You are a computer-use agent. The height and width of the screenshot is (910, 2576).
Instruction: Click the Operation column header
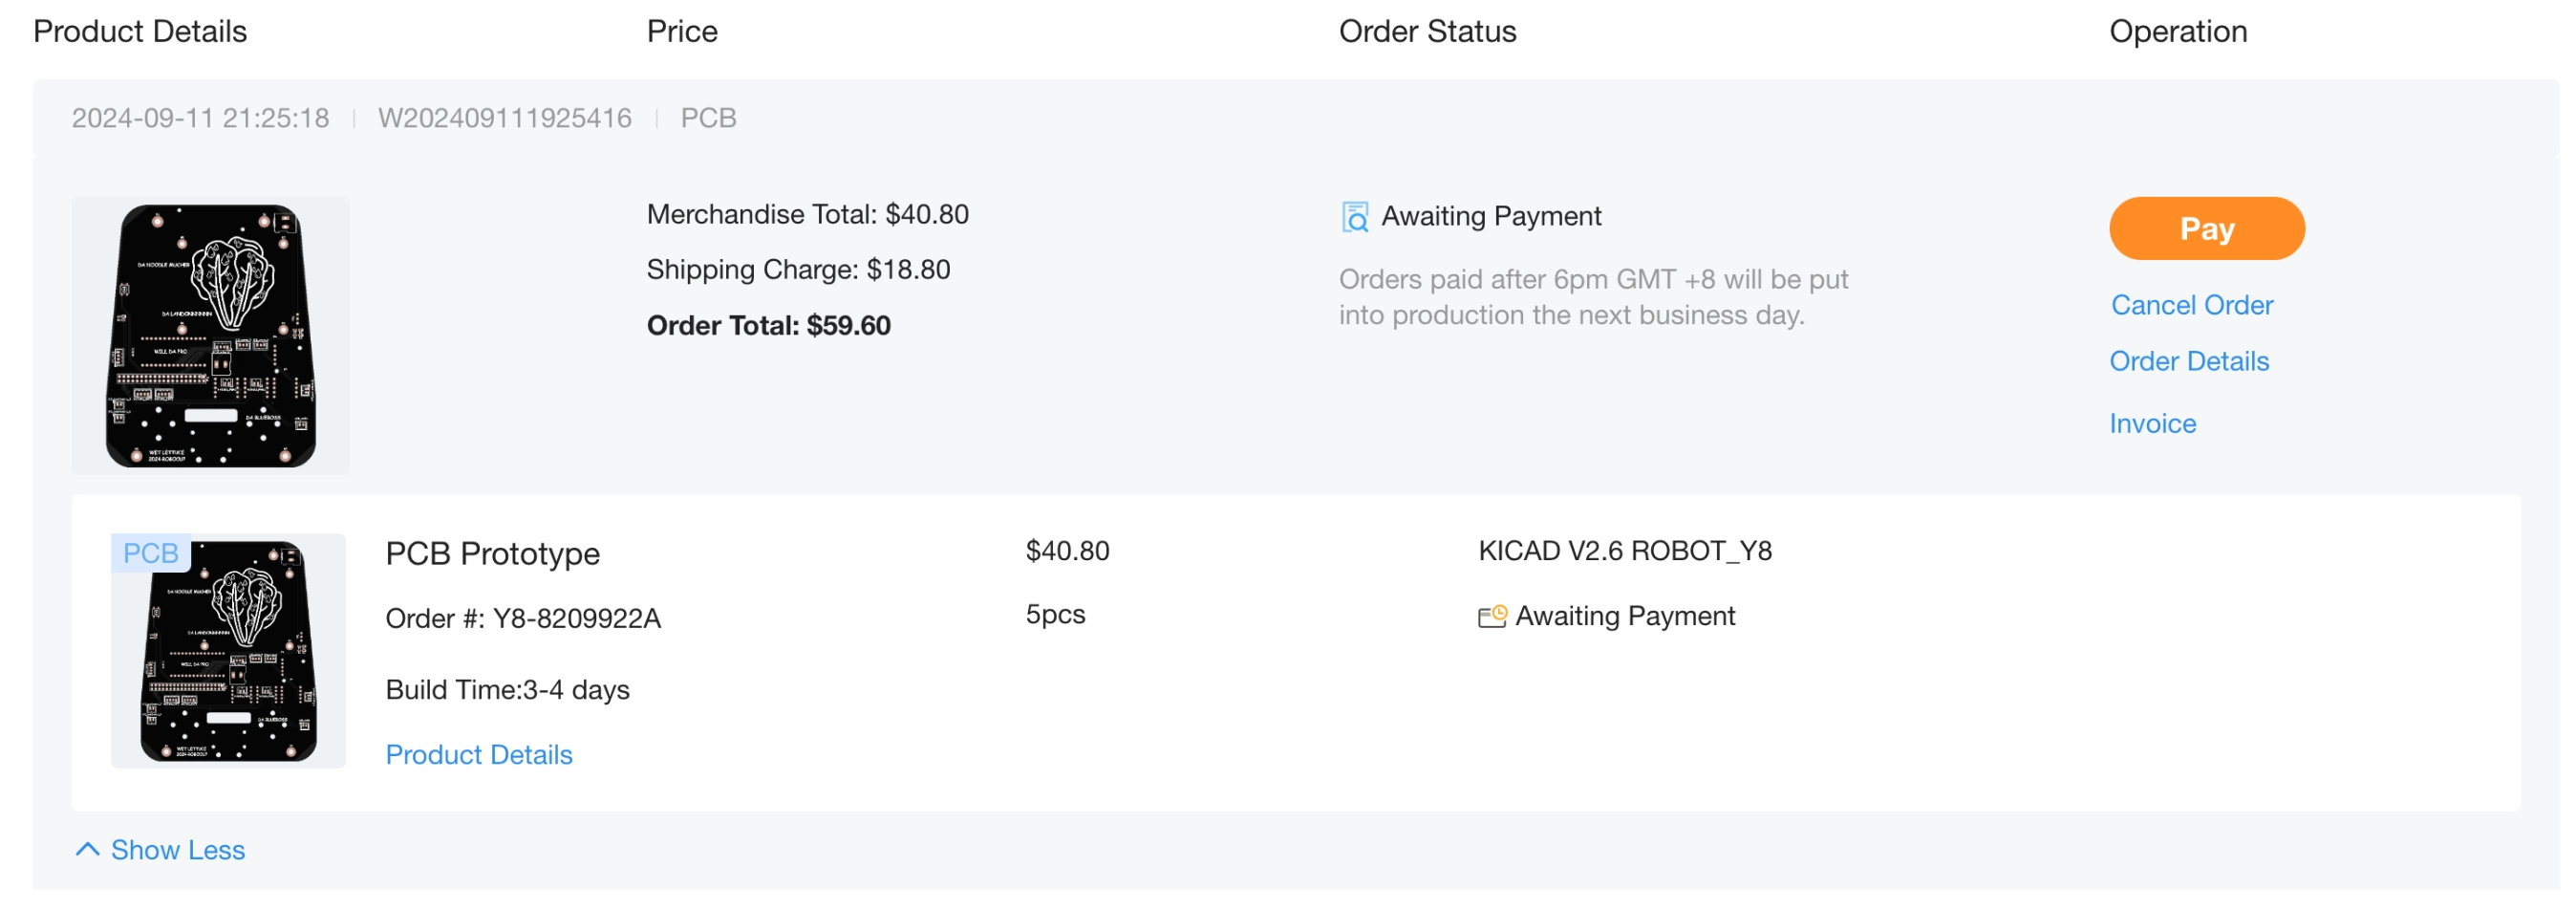coord(2177,32)
